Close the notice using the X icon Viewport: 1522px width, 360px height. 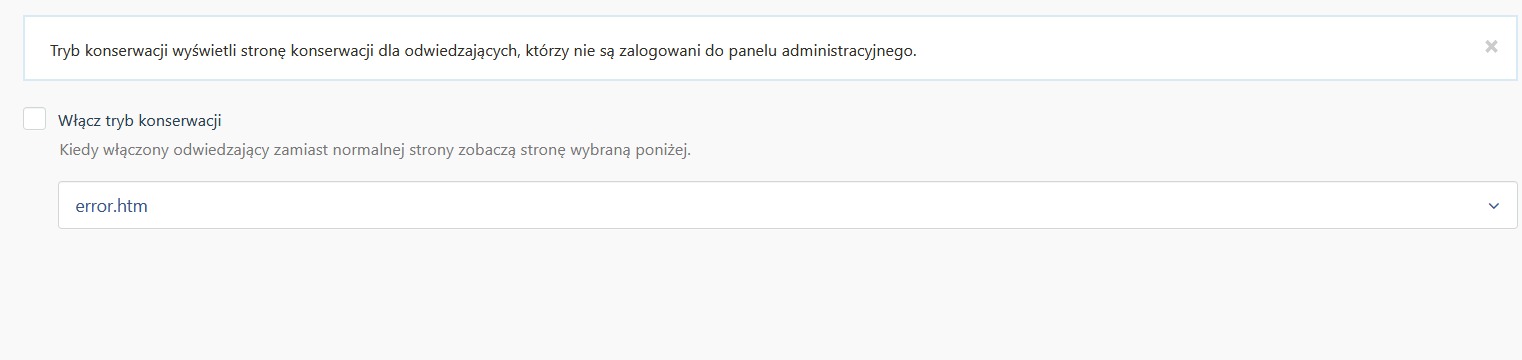tap(1491, 46)
